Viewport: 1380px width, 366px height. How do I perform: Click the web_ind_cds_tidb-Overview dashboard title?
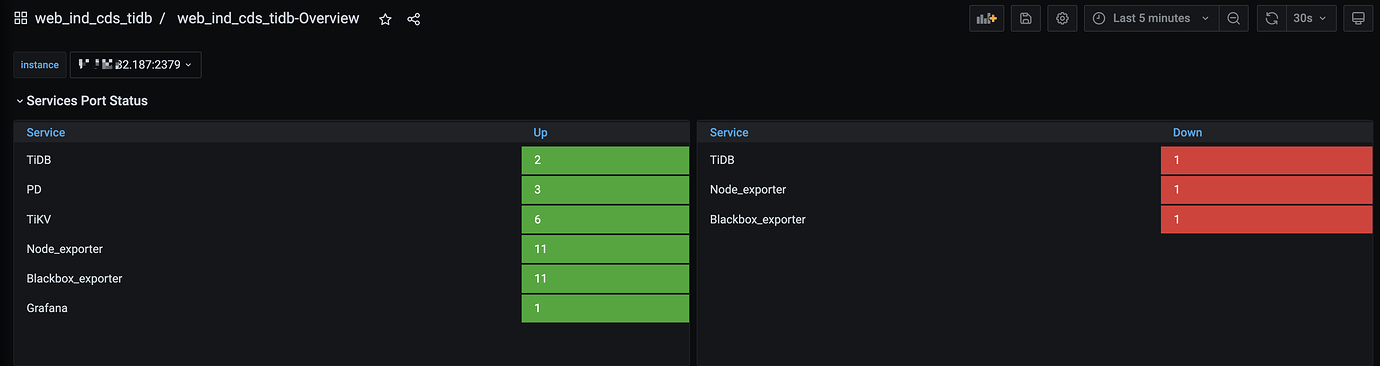tap(268, 19)
